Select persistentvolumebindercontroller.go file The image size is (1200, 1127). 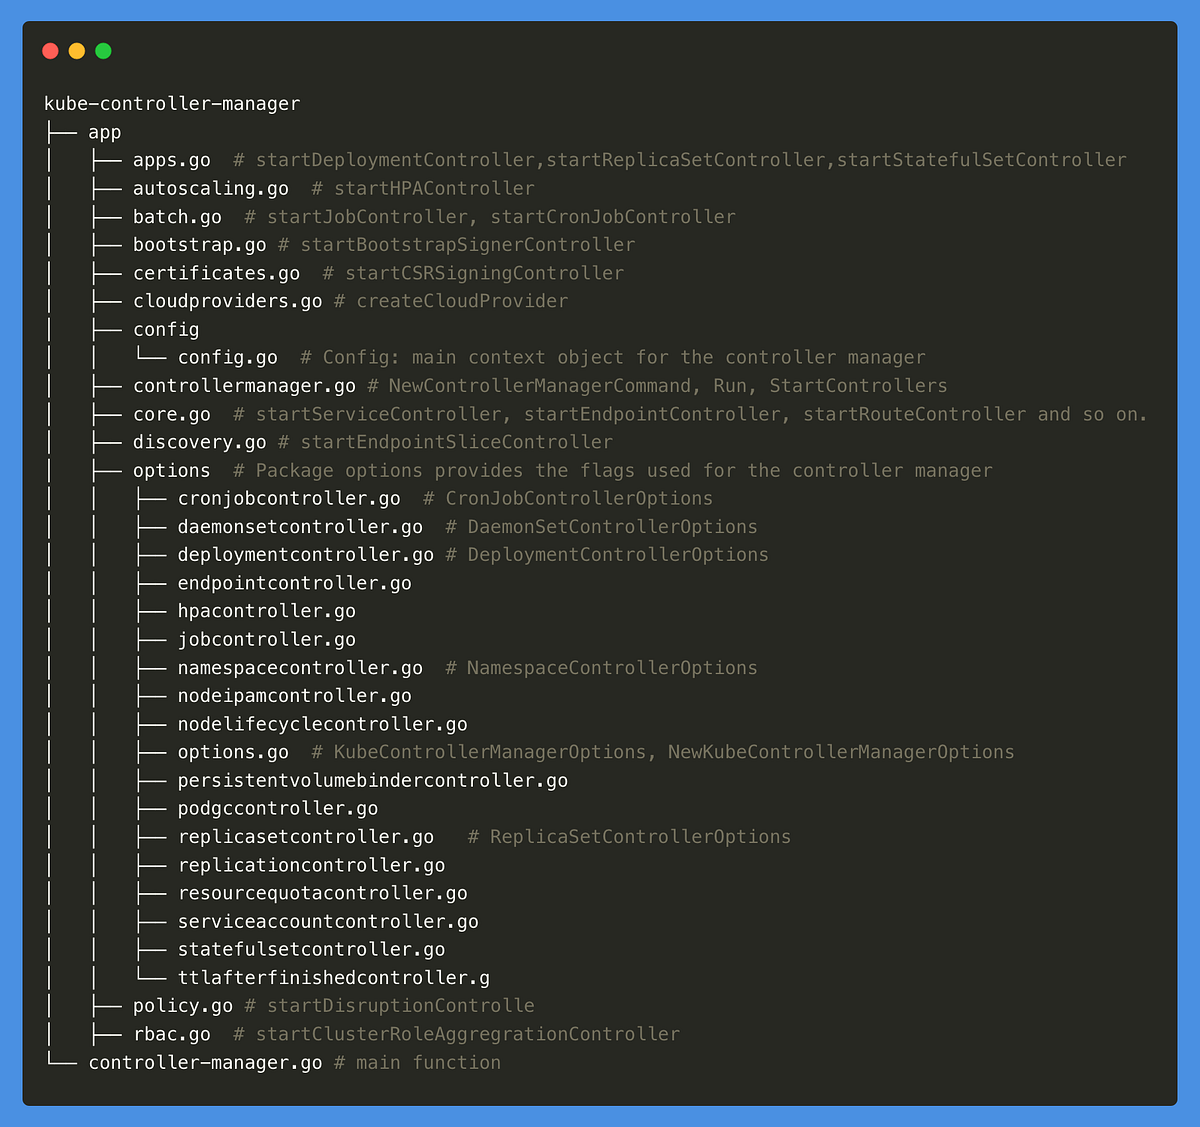[372, 780]
